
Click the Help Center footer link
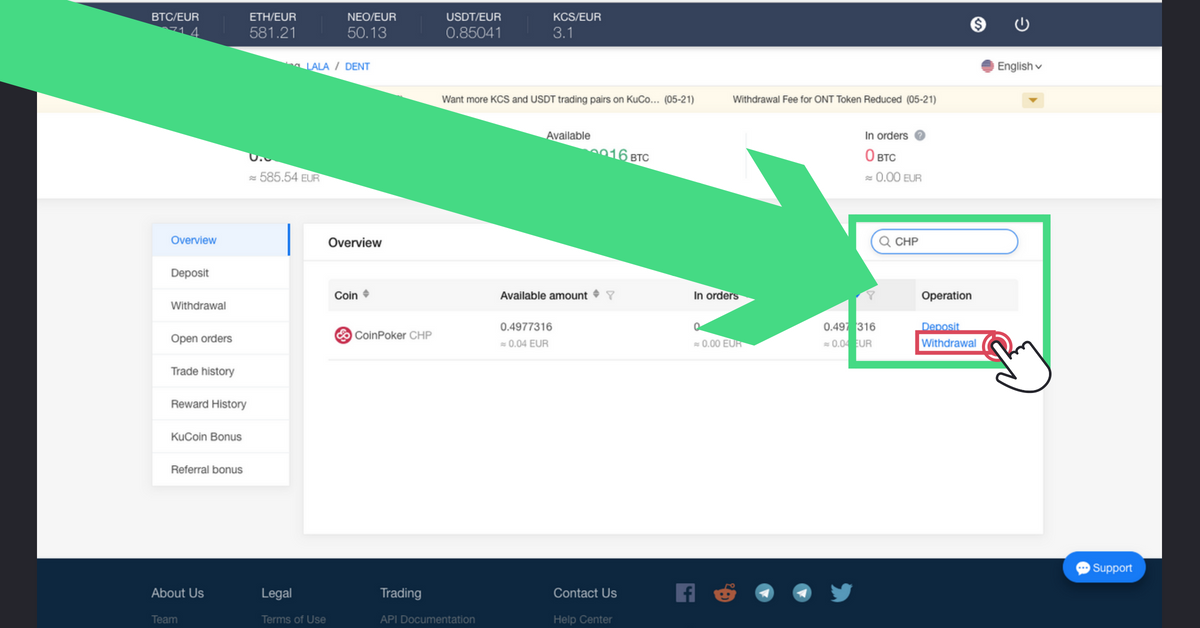583,620
